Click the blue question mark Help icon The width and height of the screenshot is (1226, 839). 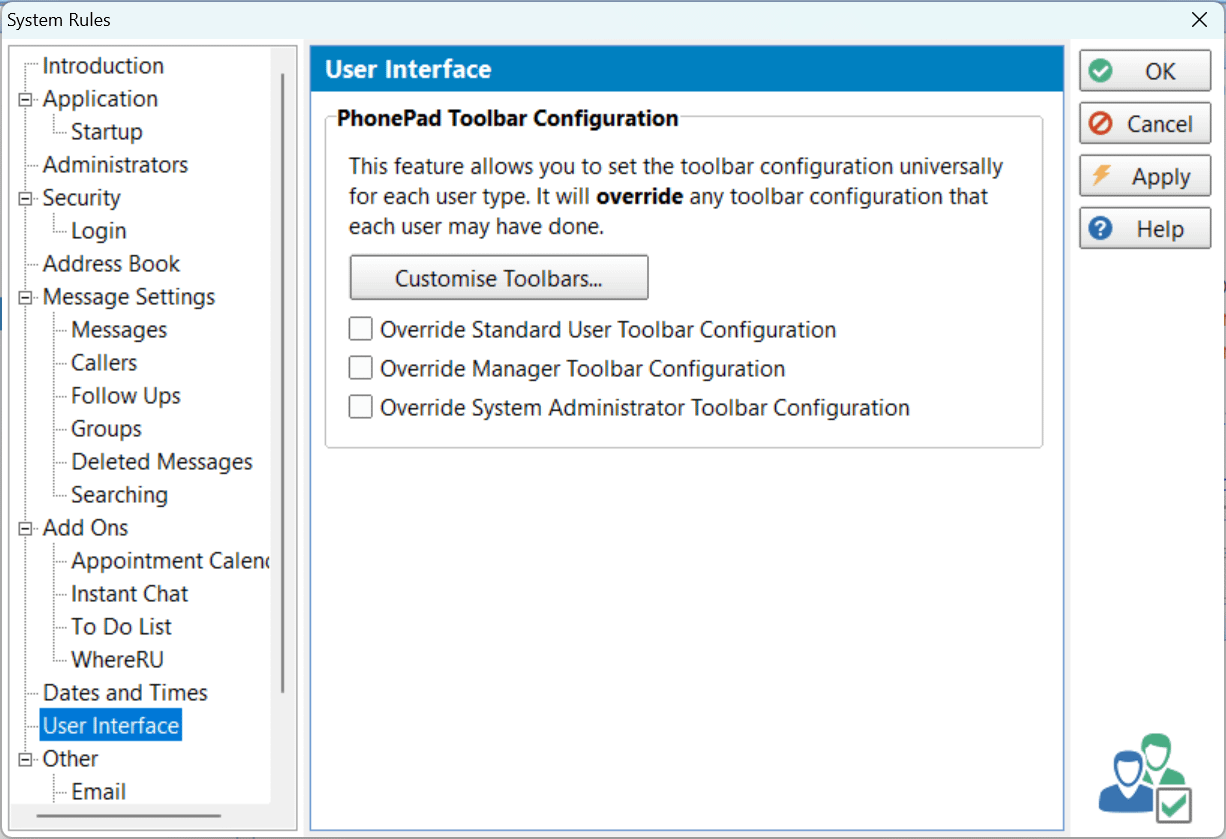point(1101,229)
